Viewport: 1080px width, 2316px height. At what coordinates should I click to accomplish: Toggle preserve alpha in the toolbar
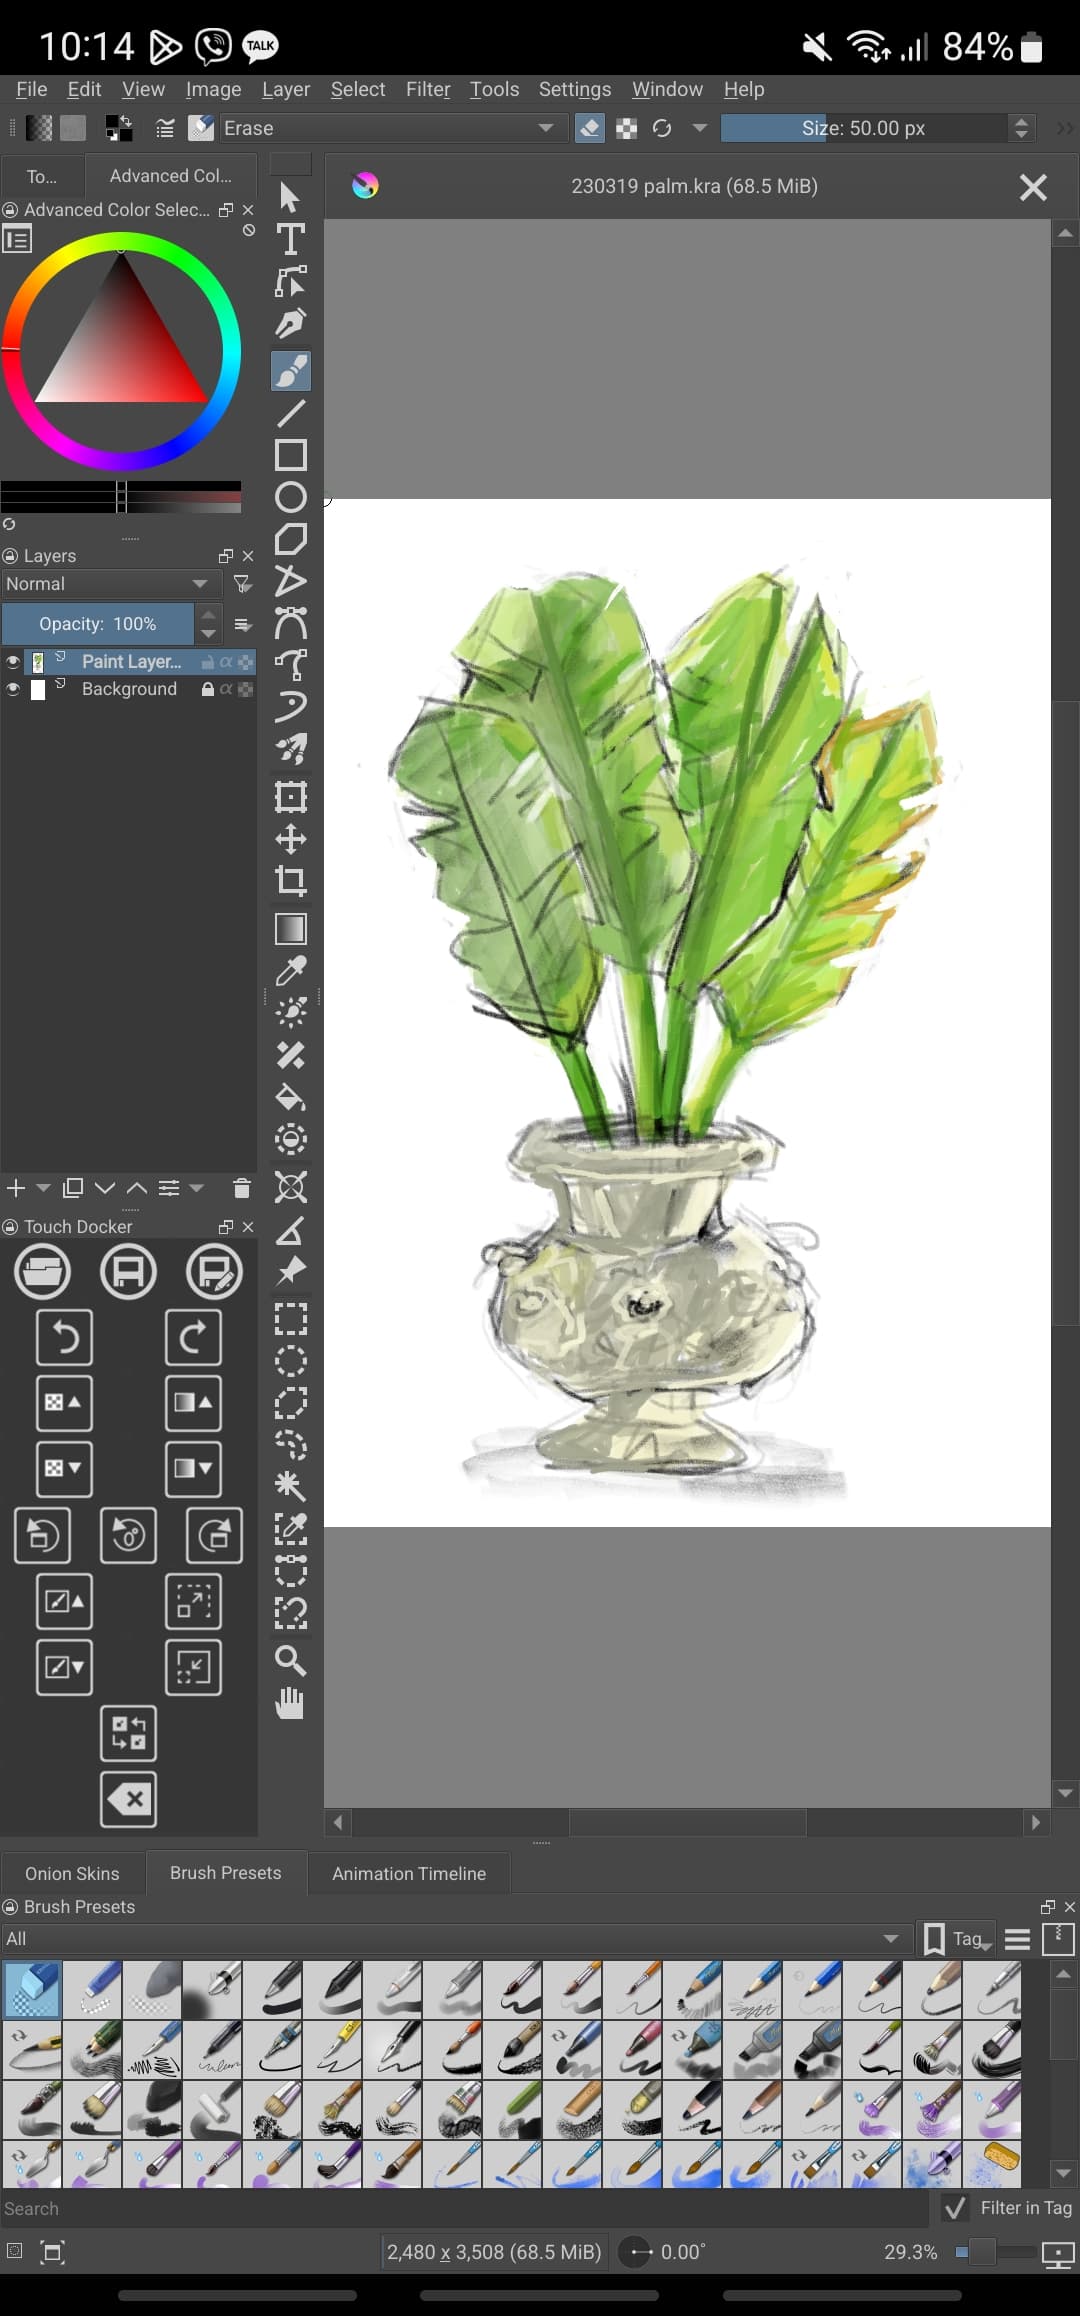pos(627,128)
